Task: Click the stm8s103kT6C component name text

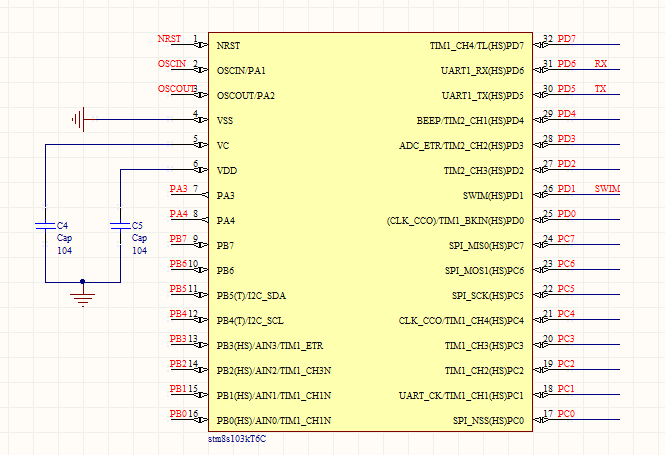Action: 237,439
